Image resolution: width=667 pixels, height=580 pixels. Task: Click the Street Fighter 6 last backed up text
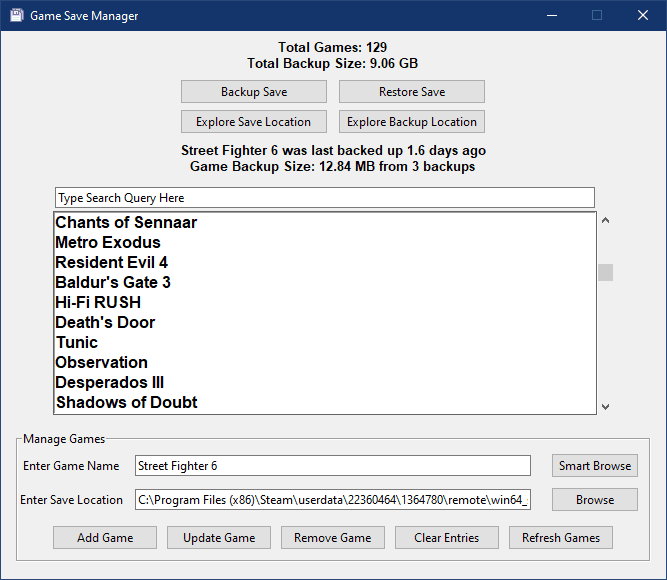pos(333,150)
